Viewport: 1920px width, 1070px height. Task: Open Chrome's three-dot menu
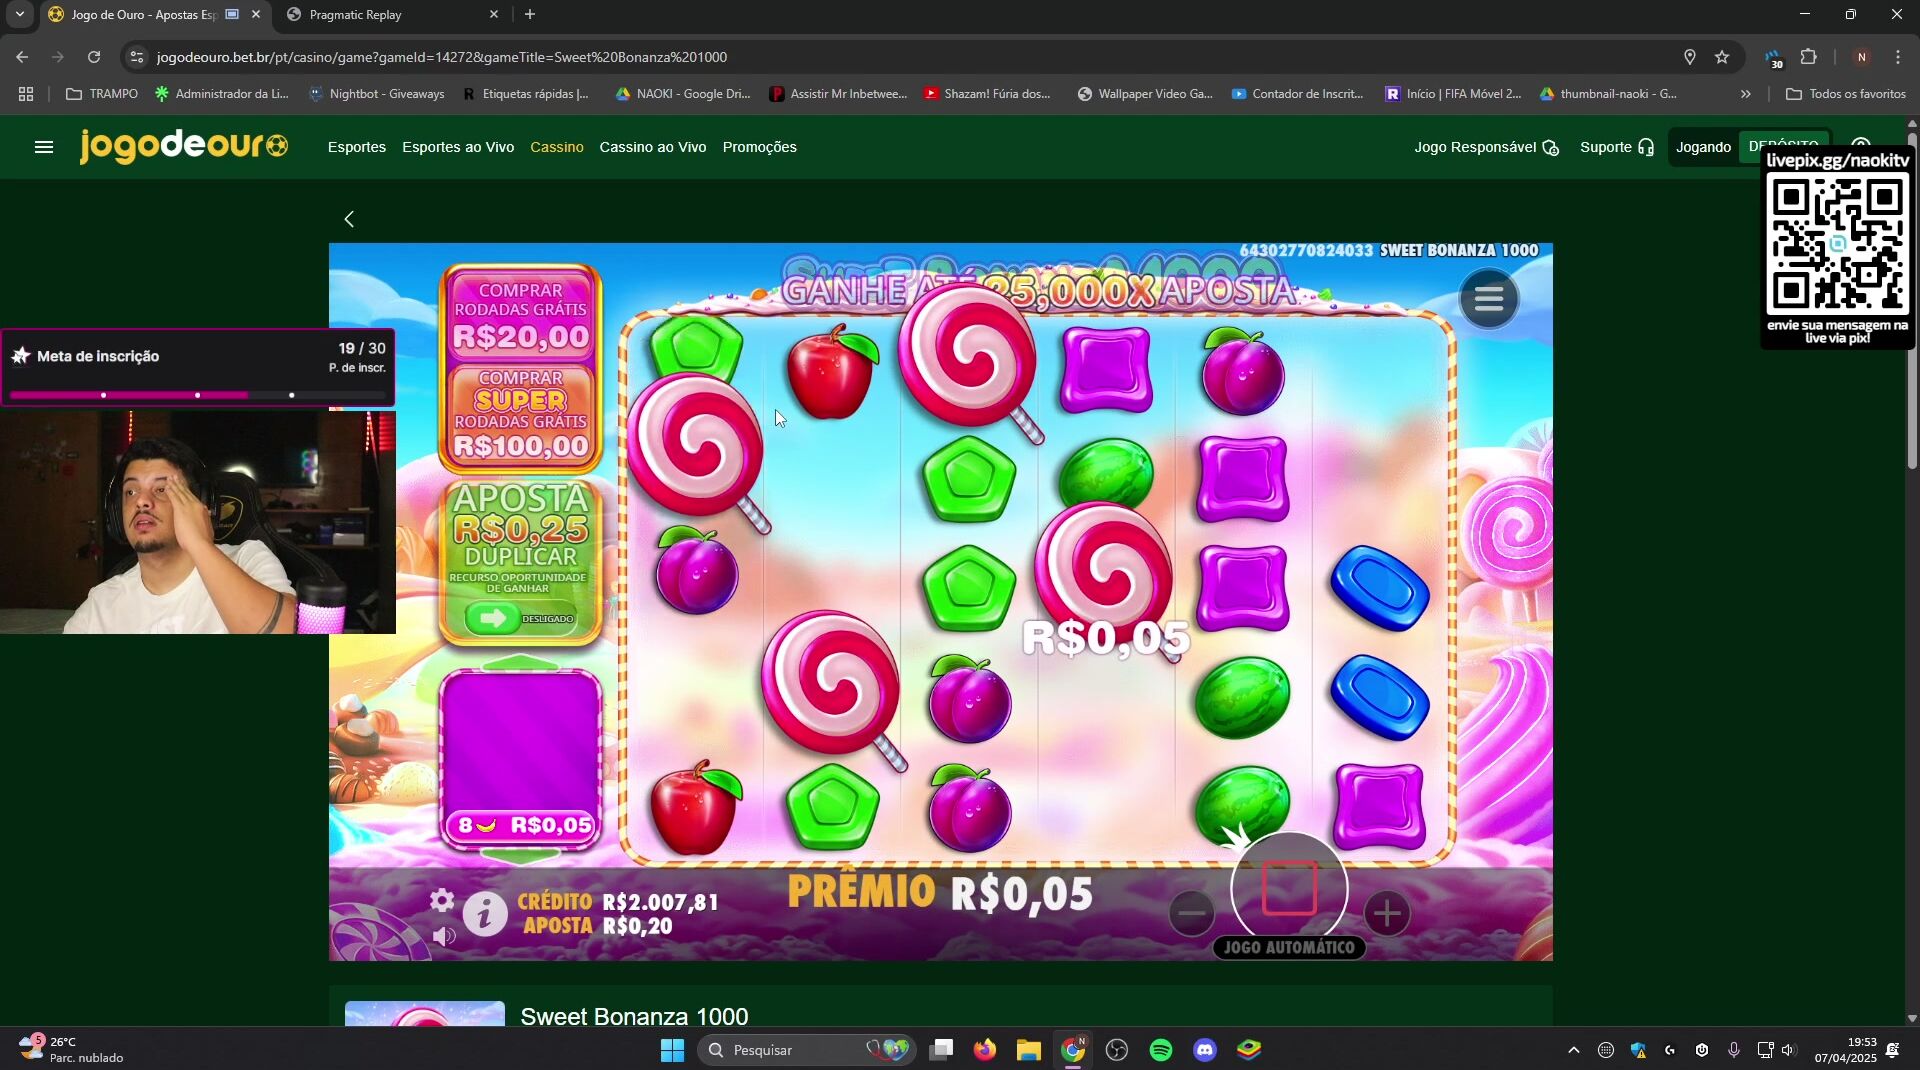[x=1897, y=57]
